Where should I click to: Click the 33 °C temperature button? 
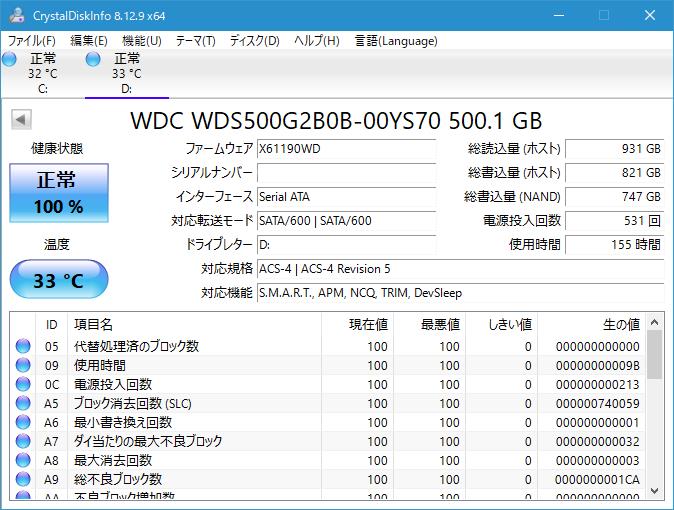(59, 280)
